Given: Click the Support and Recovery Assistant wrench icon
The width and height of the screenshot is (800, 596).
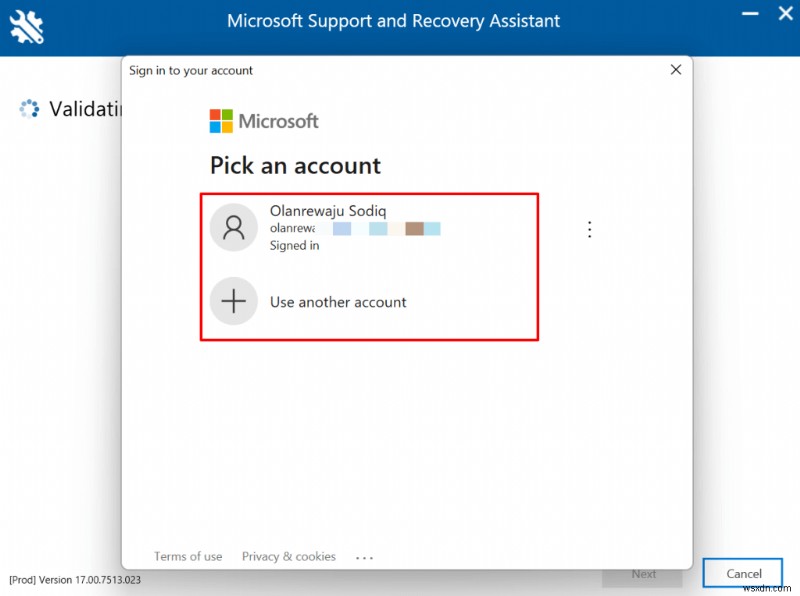Looking at the screenshot, I should click(x=26, y=26).
